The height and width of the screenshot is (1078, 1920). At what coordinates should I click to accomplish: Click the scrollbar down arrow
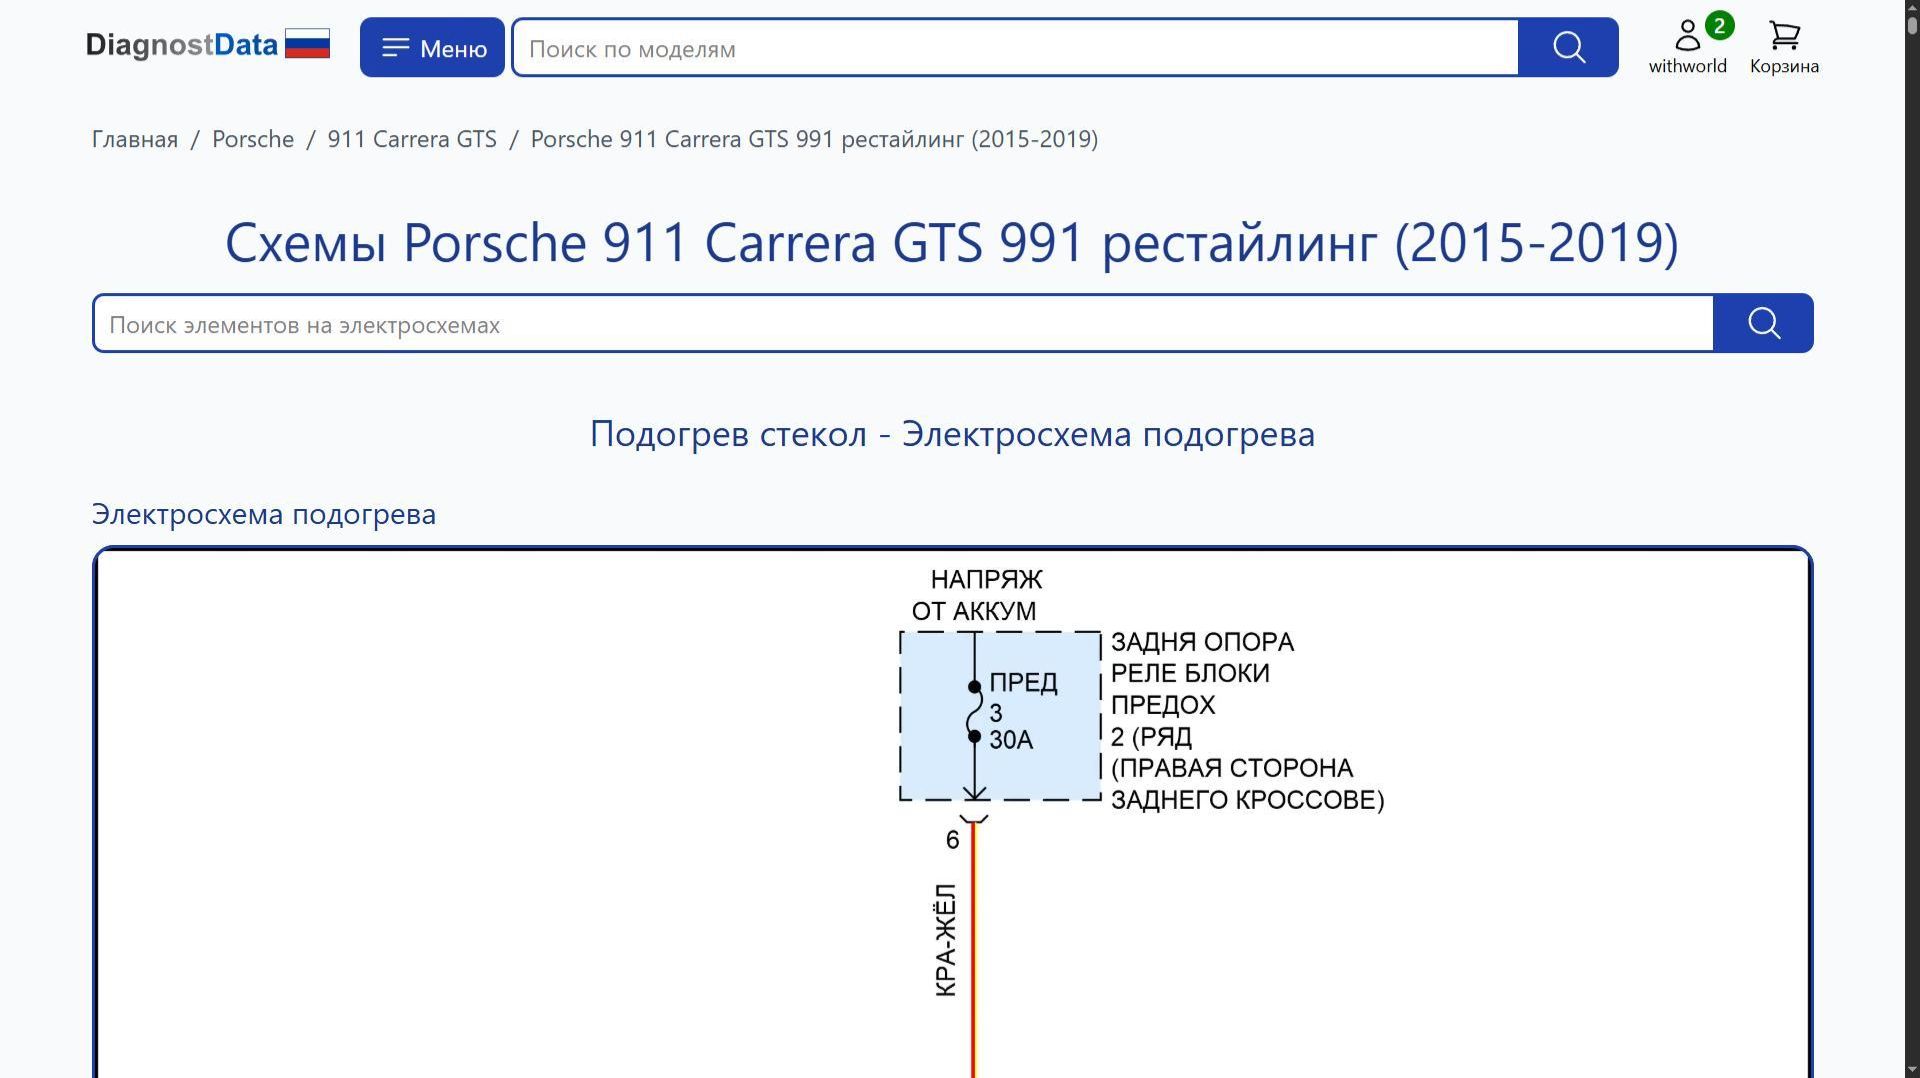tap(1912, 1069)
